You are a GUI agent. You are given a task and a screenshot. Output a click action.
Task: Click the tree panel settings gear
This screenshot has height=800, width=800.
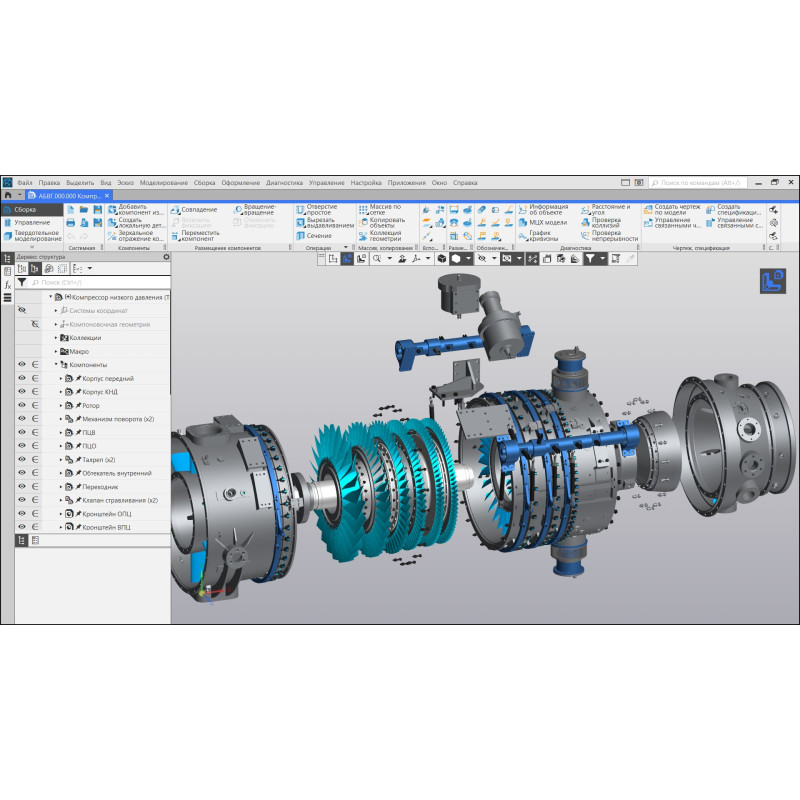[x=165, y=257]
